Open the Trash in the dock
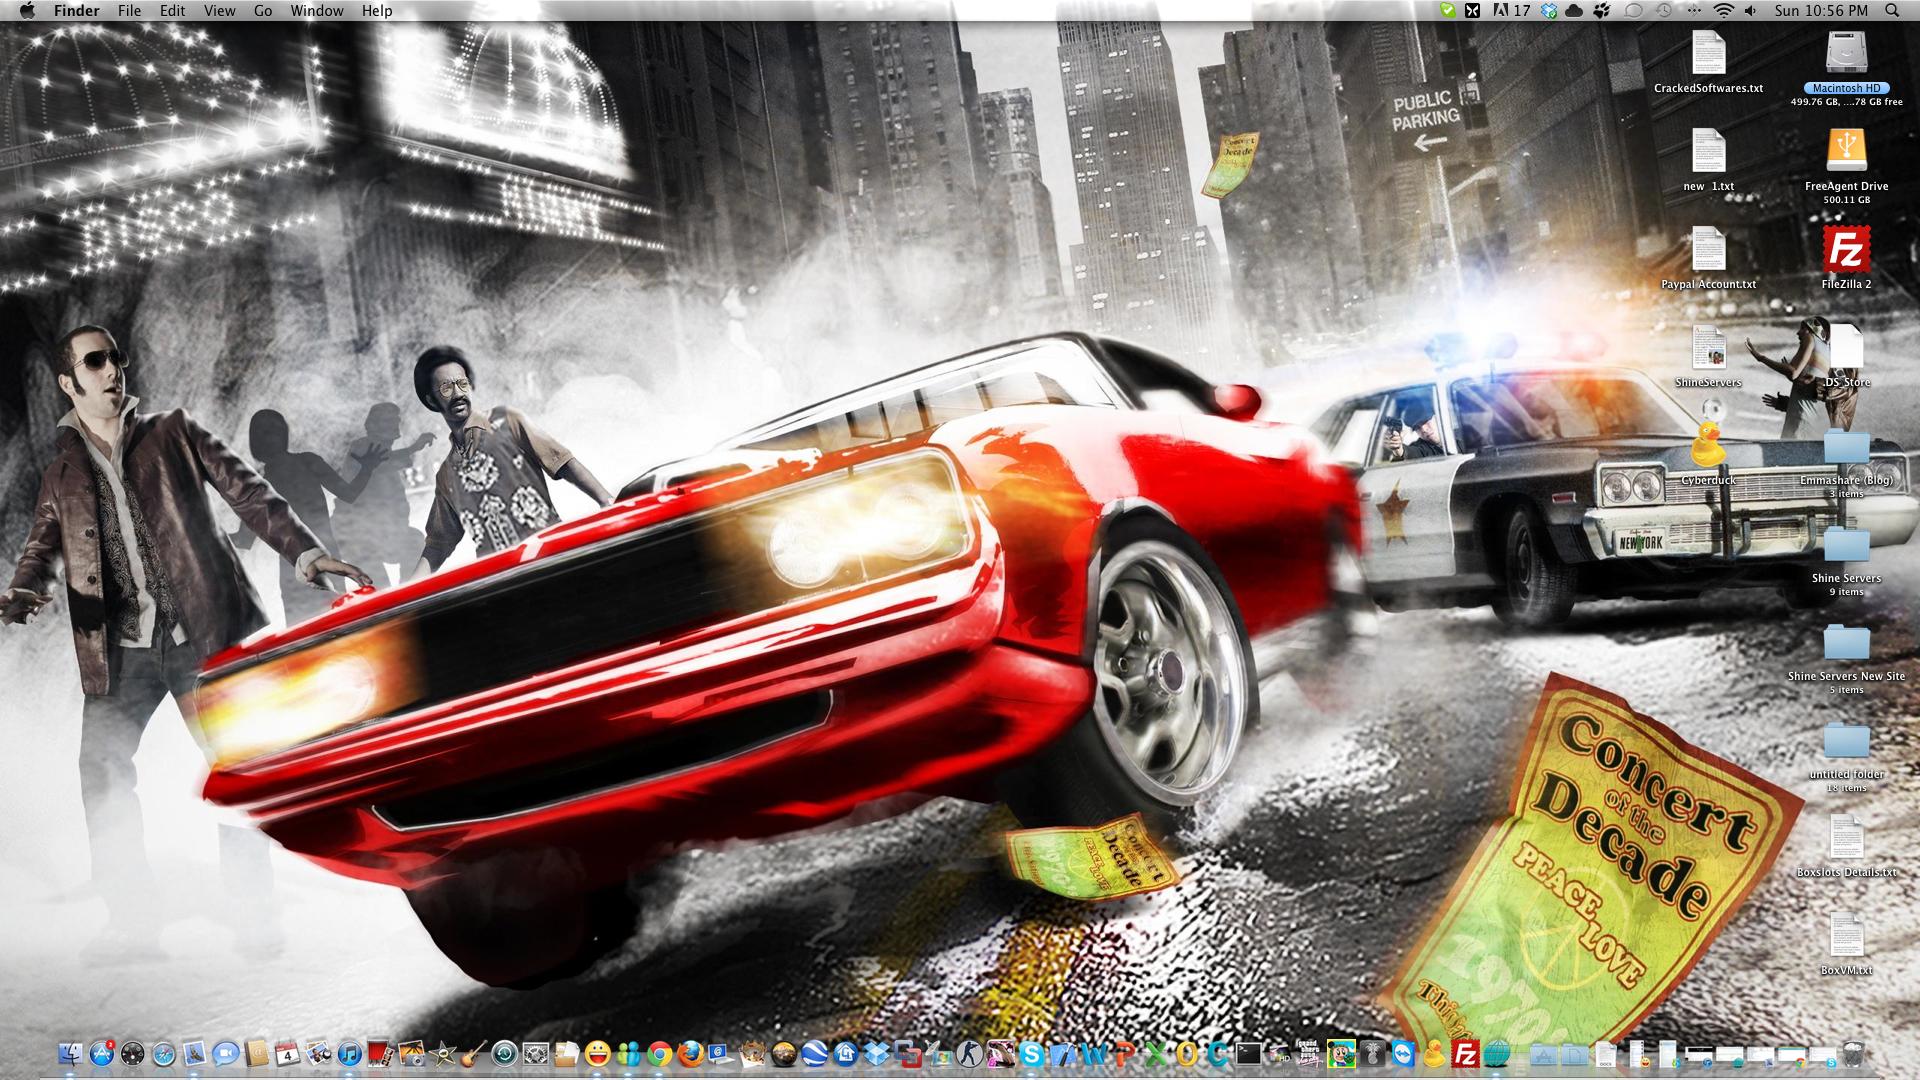The height and width of the screenshot is (1080, 1920). pyautogui.click(x=1853, y=1053)
